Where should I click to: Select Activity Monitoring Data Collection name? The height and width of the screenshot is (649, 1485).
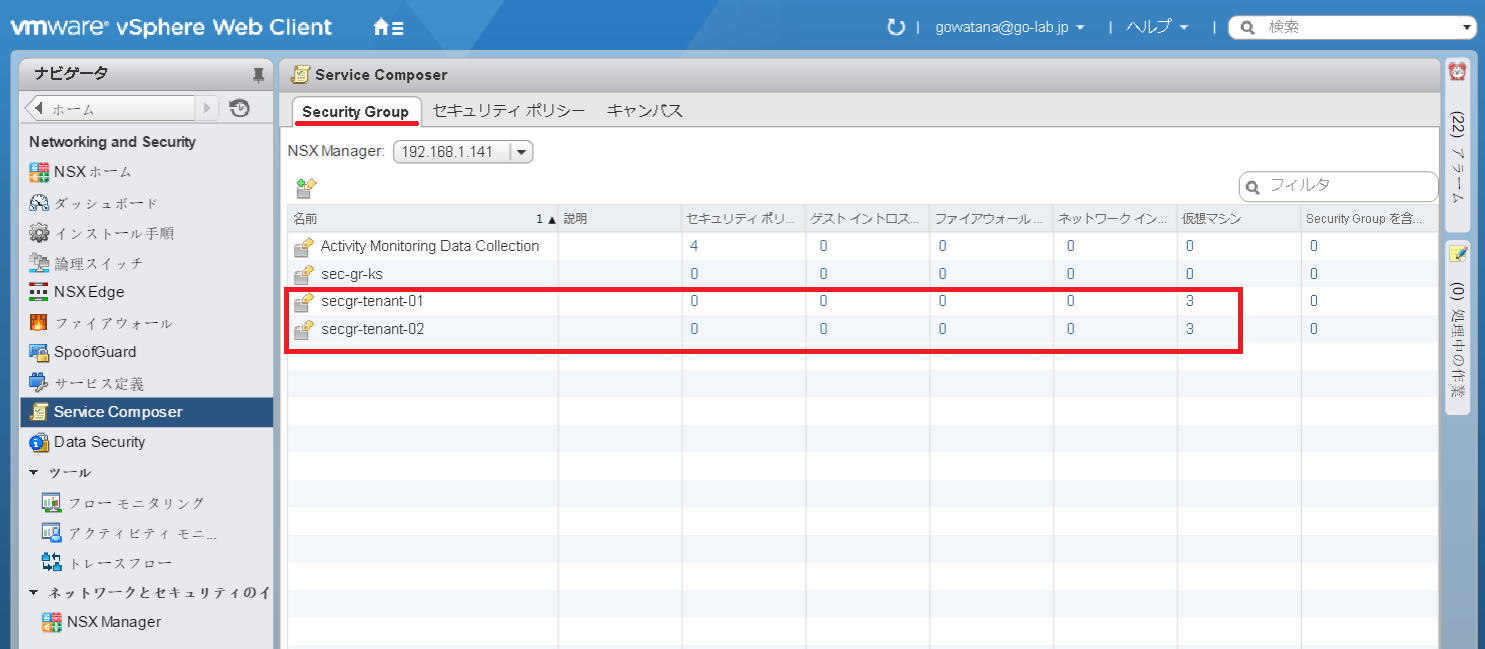(430, 246)
